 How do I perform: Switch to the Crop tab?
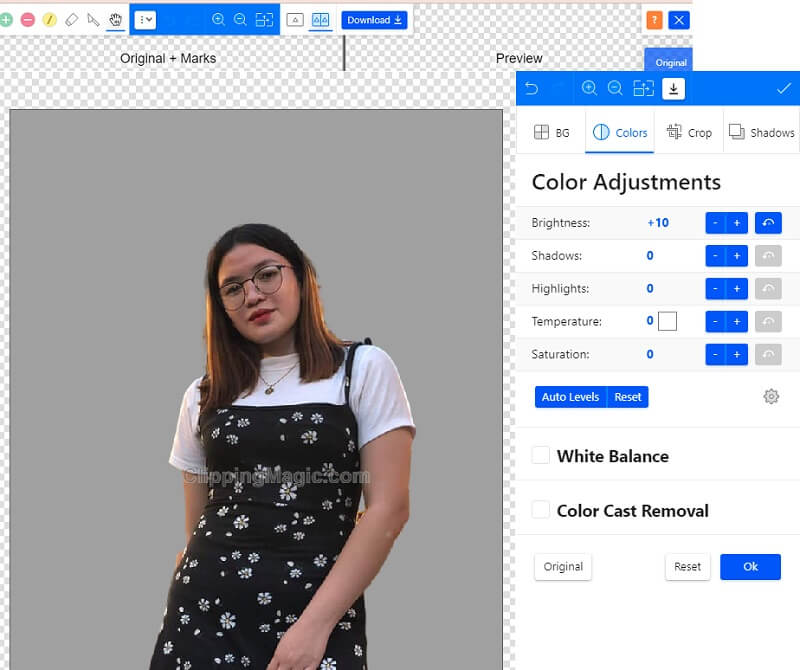coord(689,131)
